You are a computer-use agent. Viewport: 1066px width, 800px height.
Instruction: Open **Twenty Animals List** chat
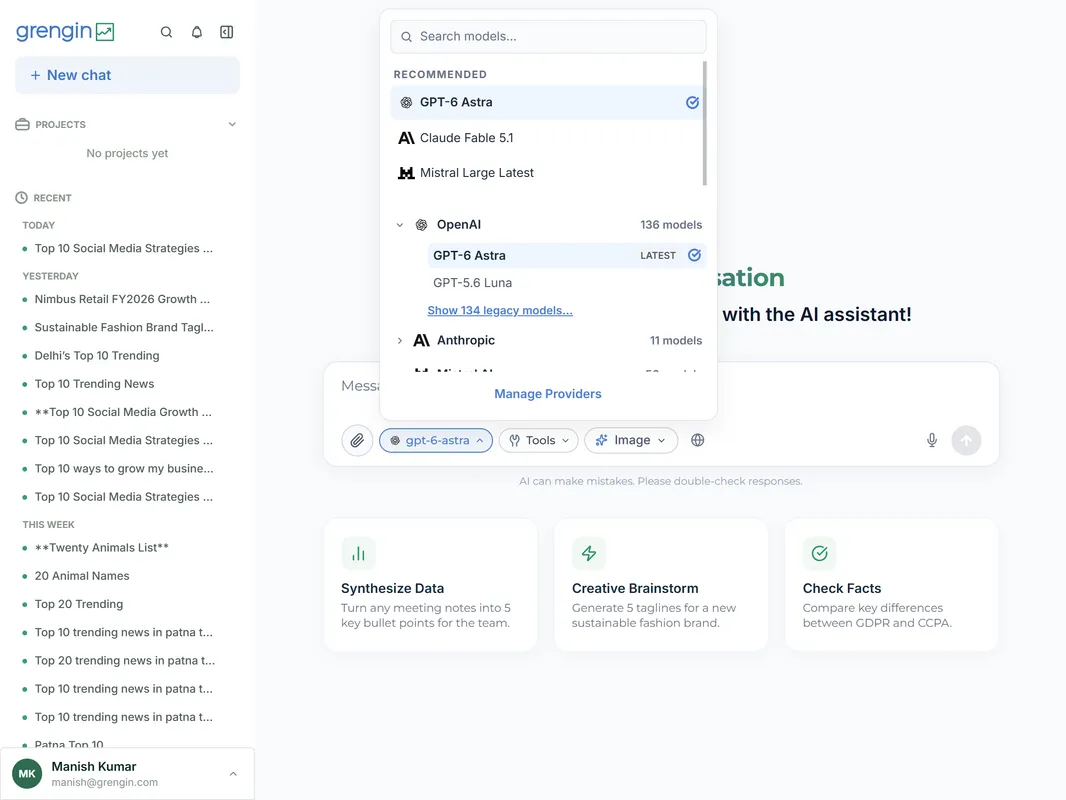point(102,547)
